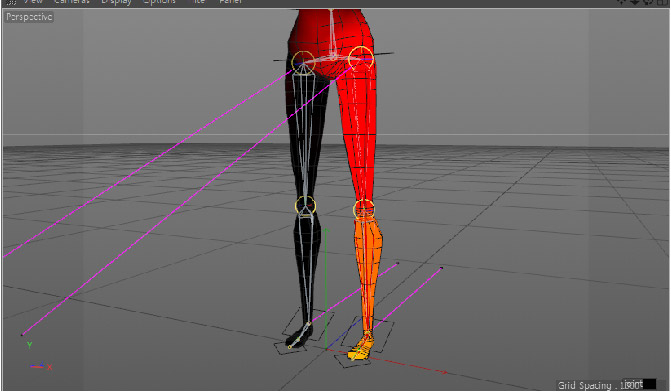Screen dimensions: 671x392
Task: Select the knee joint circle on black leg
Action: pos(306,206)
